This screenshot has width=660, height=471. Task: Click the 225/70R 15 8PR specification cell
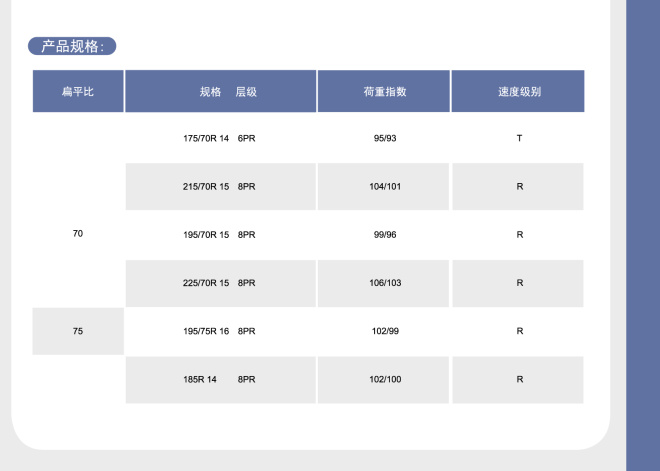click(x=221, y=283)
